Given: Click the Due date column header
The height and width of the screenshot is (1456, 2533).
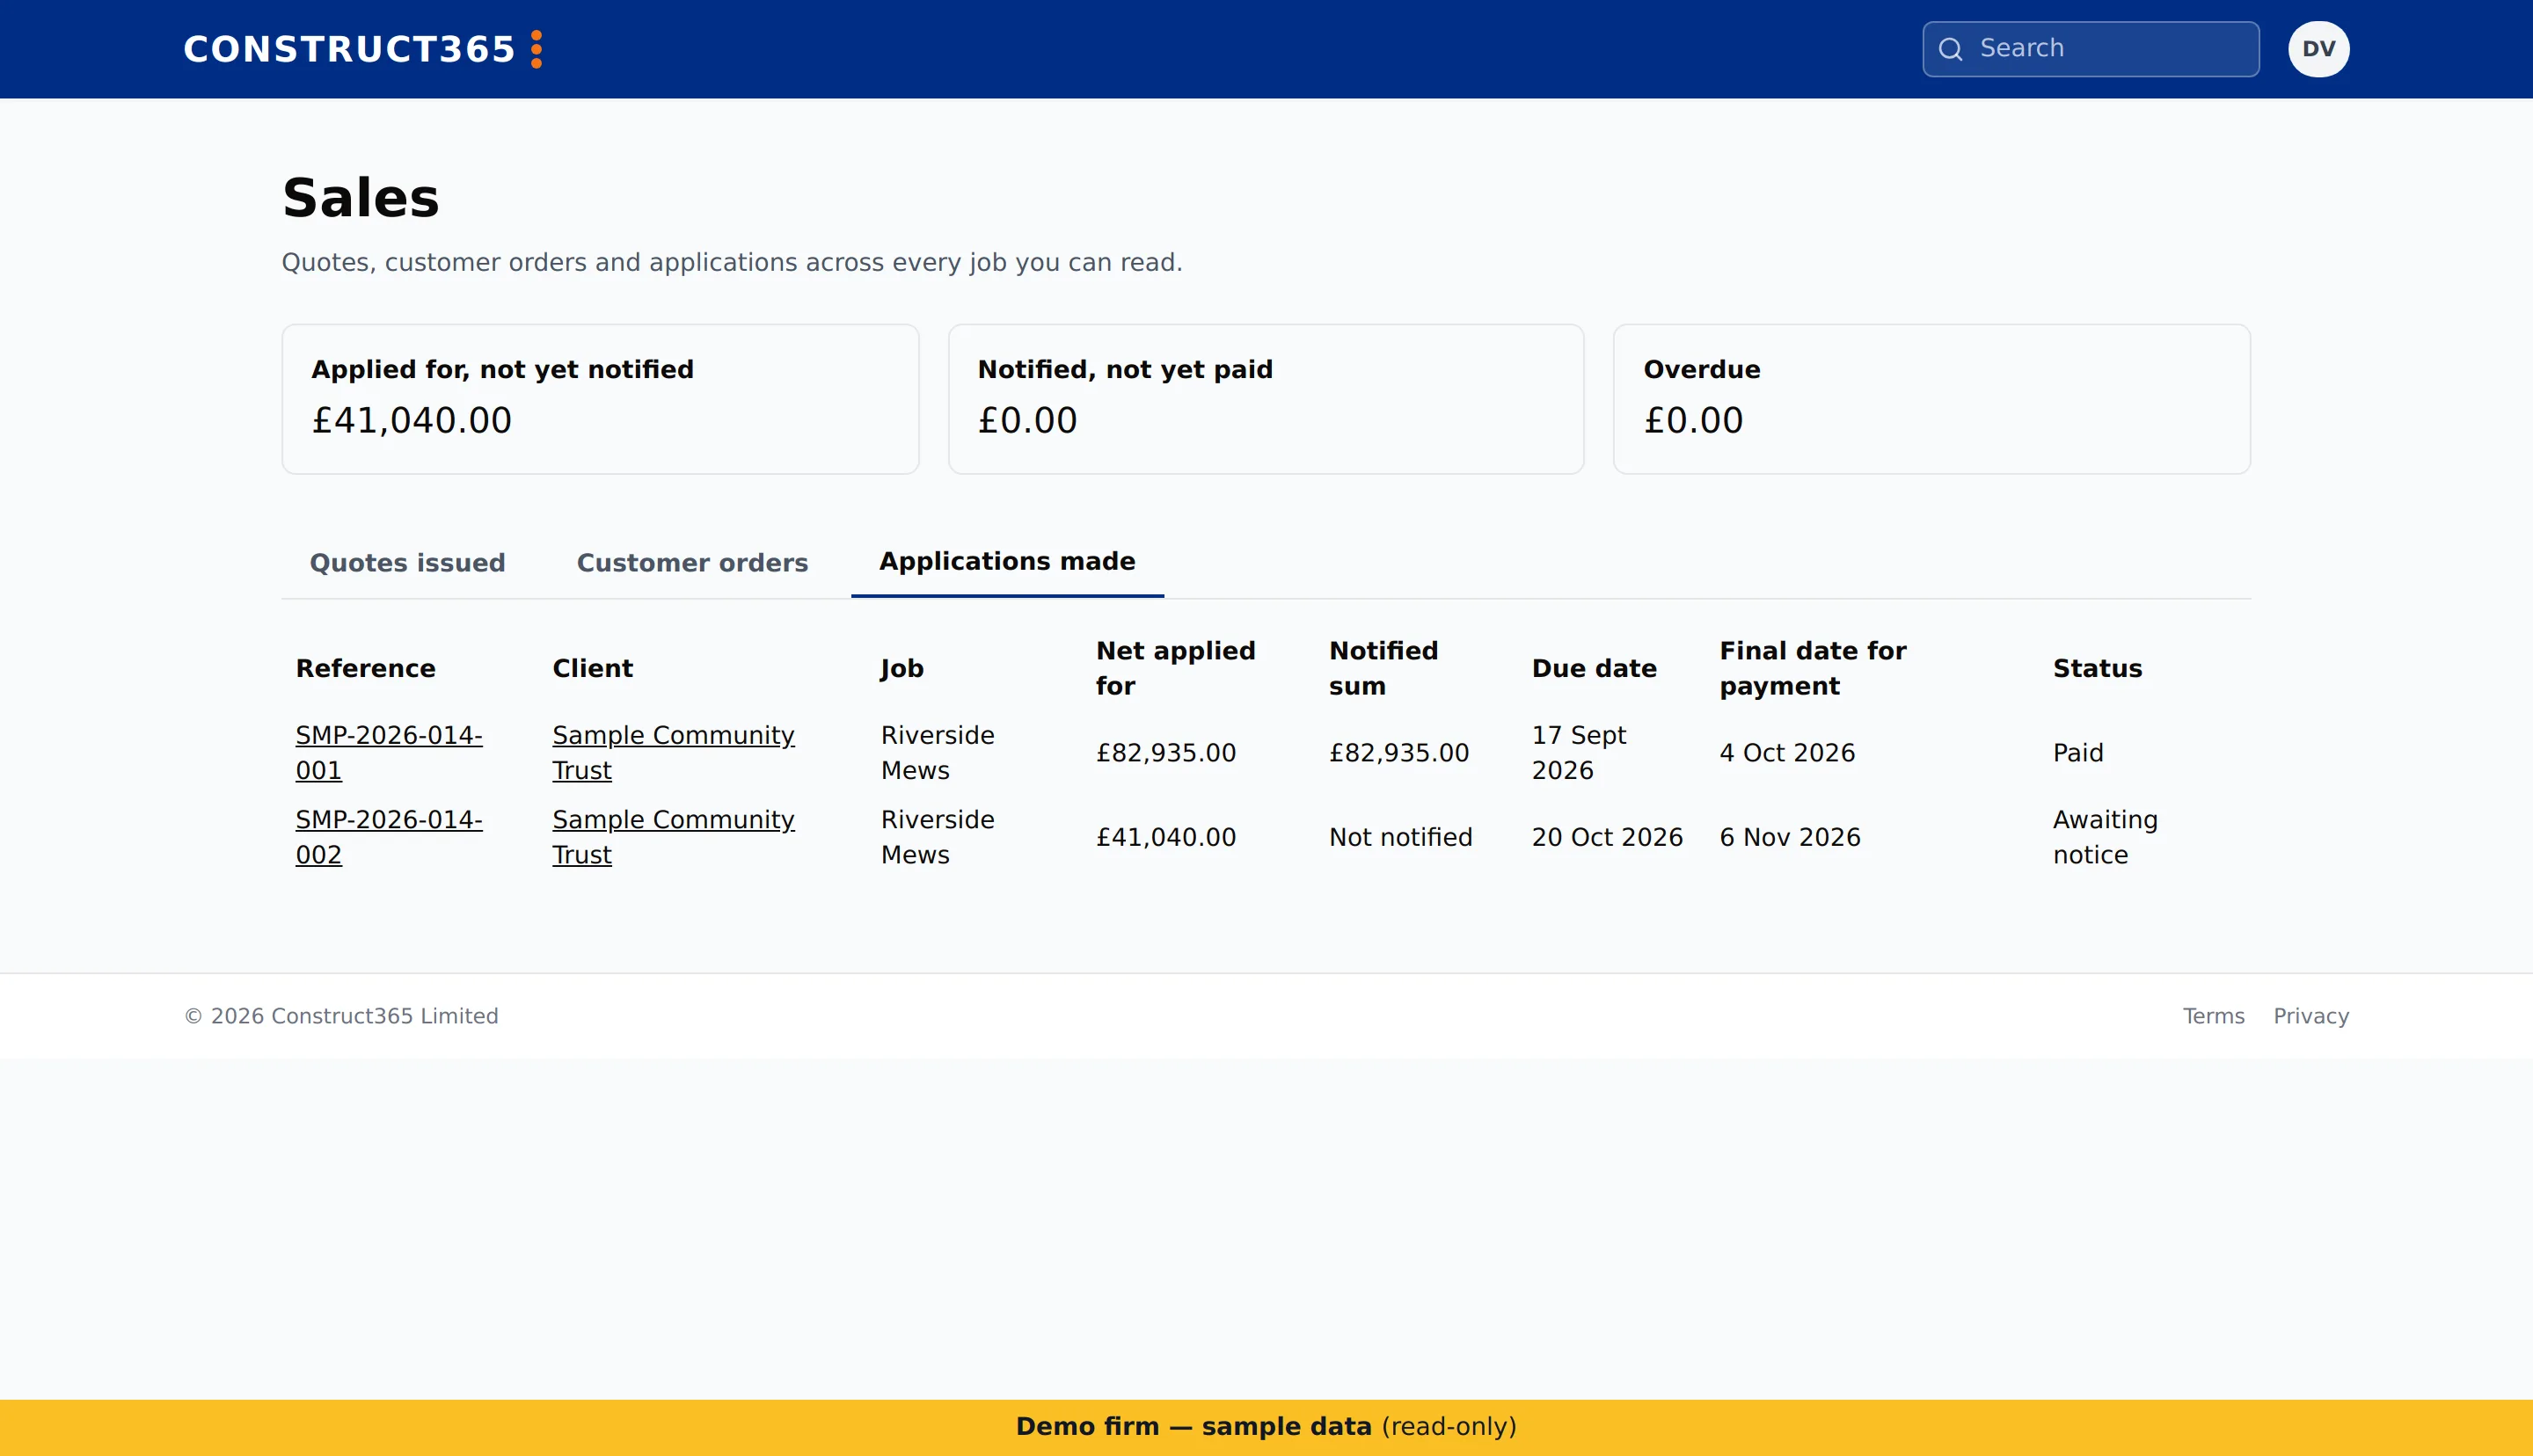Looking at the screenshot, I should 1594,669.
